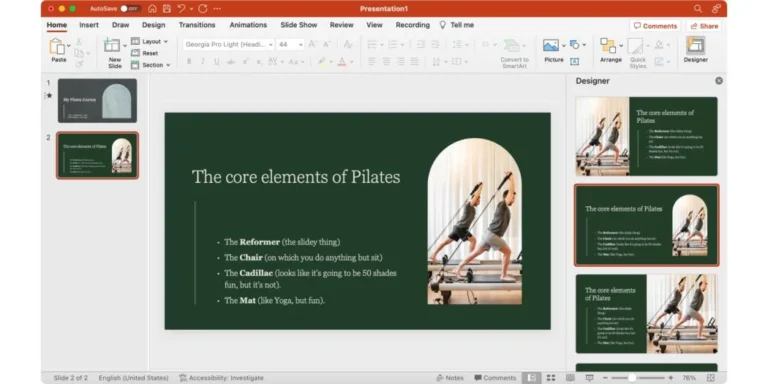
Task: Open the Layout dropdown
Action: click(149, 42)
